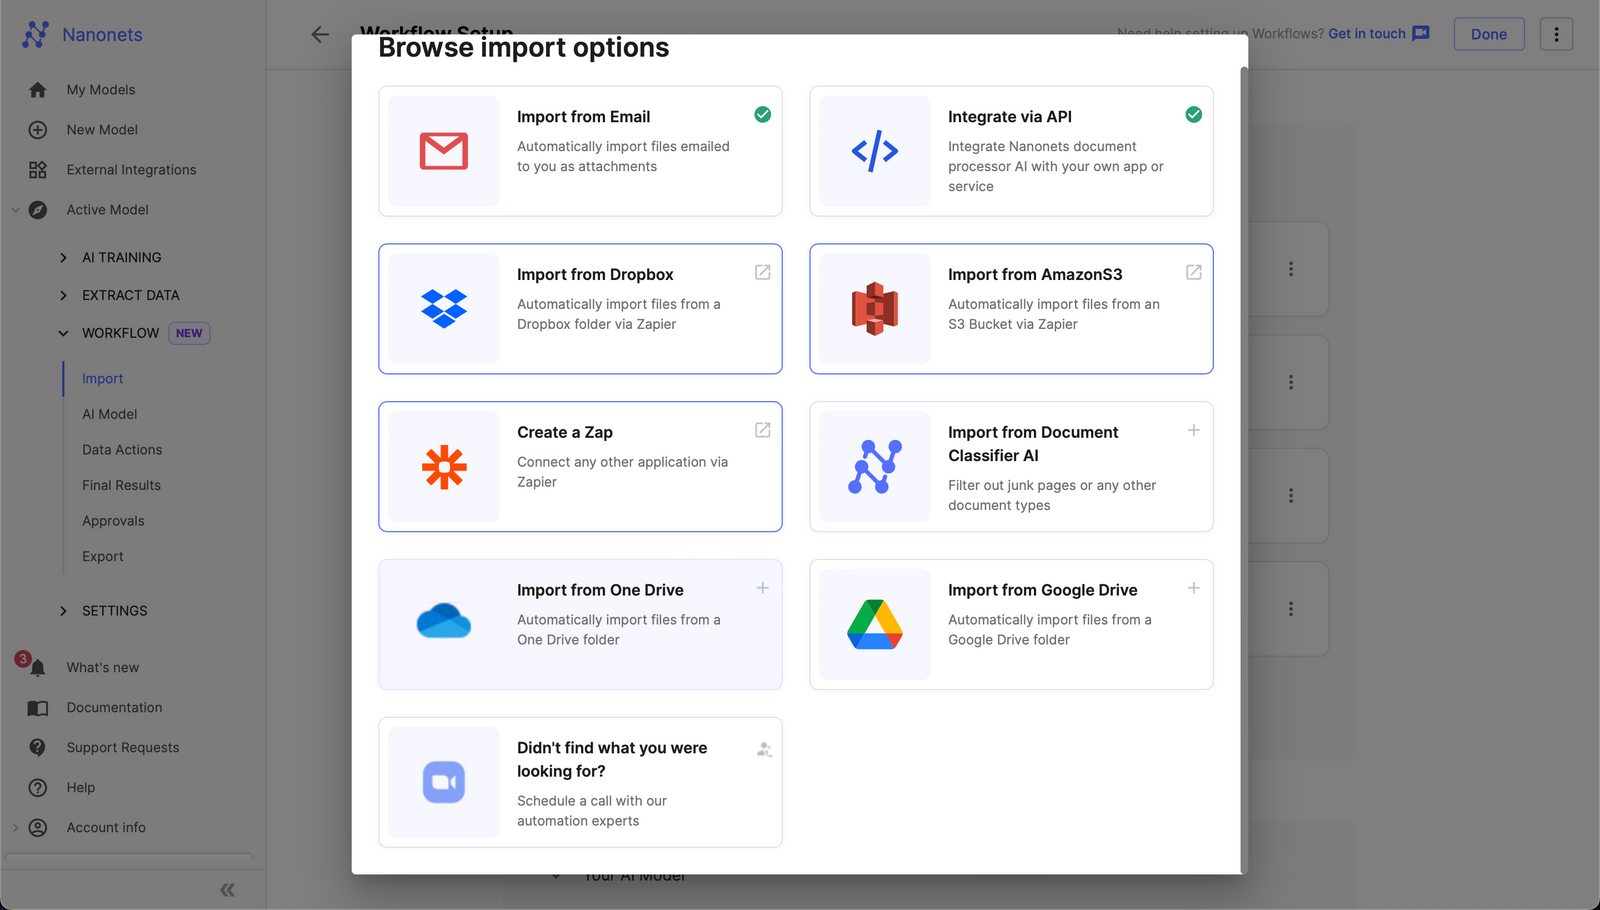Collapse the WORKFLOW section

[x=63, y=333]
